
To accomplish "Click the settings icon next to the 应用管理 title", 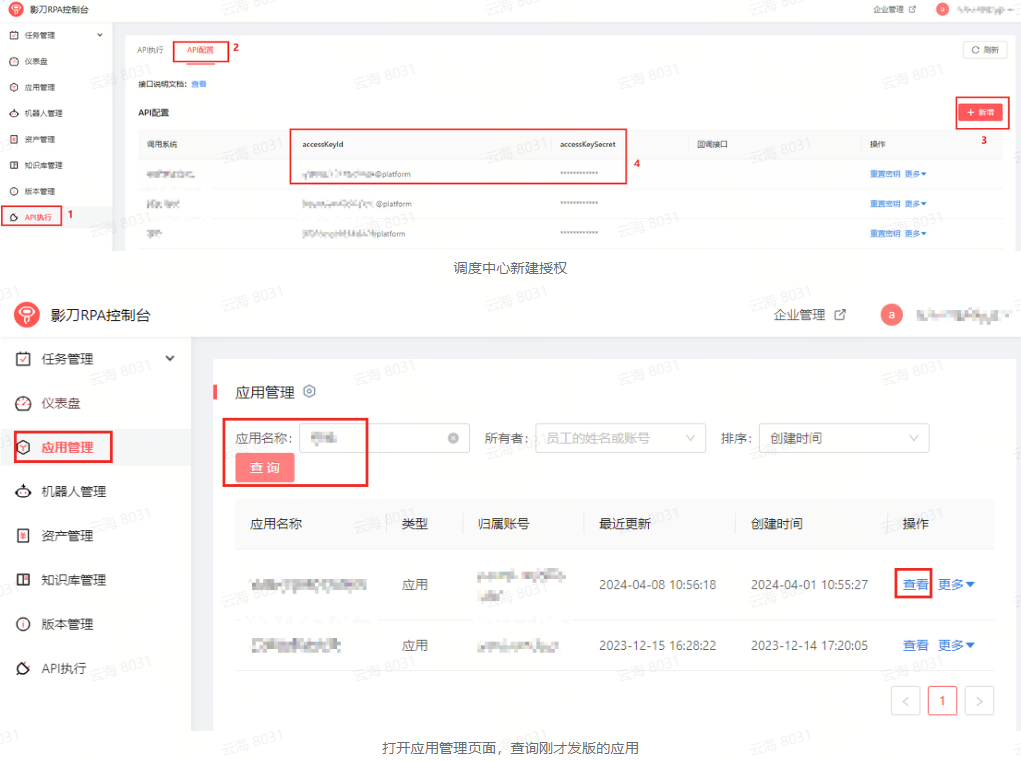I will 309,391.
